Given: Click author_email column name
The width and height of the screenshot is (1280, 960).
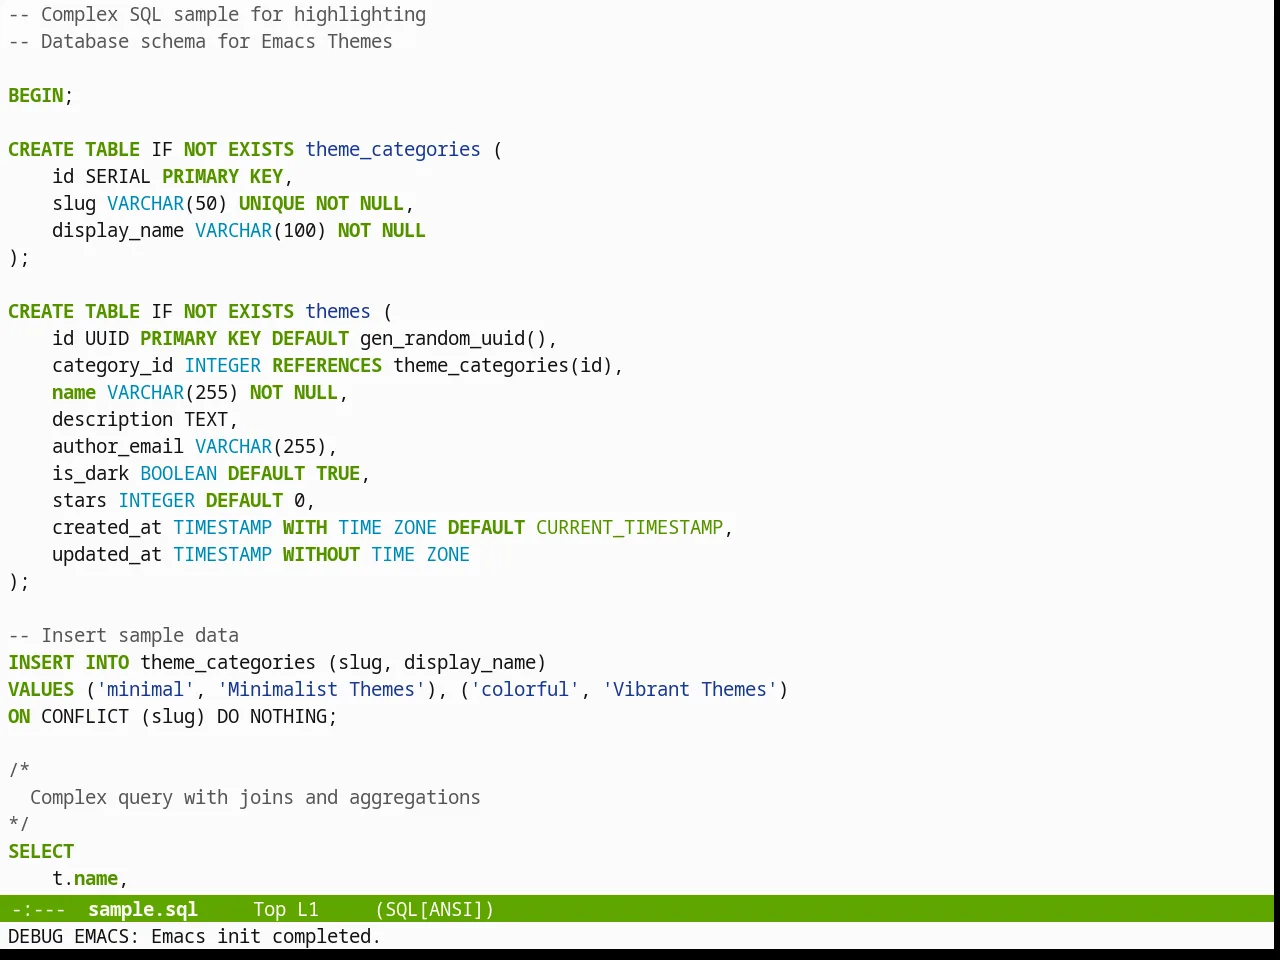Looking at the screenshot, I should (118, 446).
